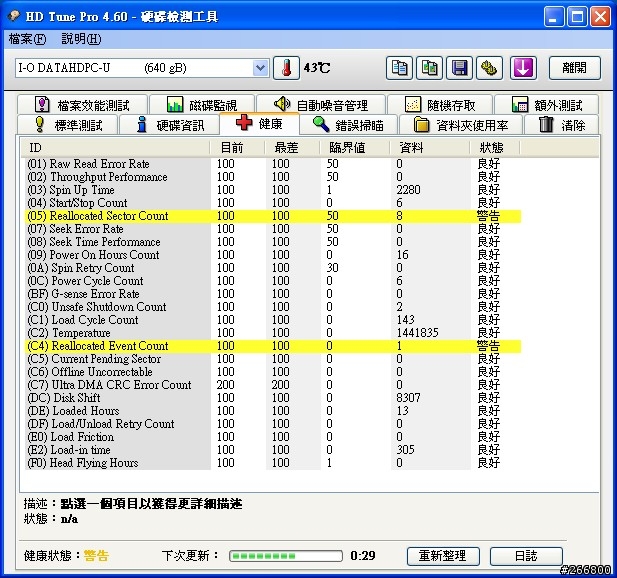
Task: Switch to the 清除 erase tab
Action: coord(562,125)
